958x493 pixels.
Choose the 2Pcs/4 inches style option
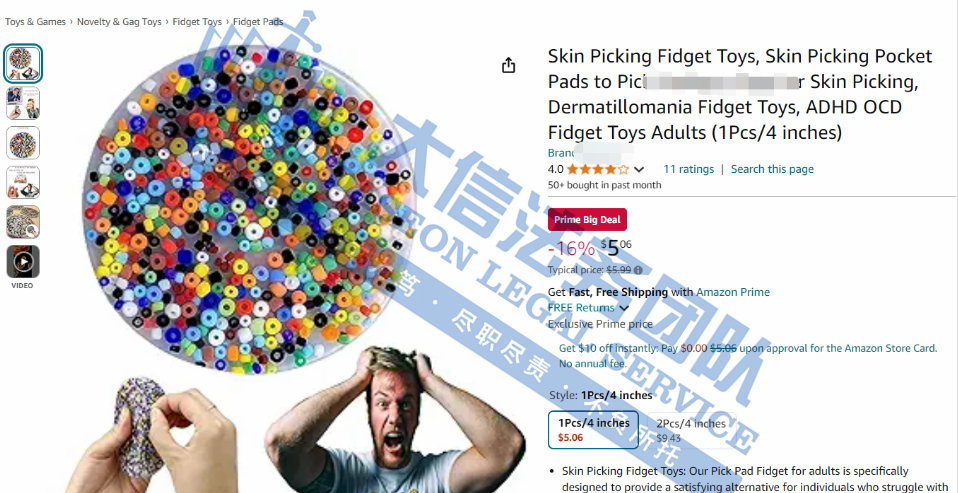pyautogui.click(x=691, y=429)
